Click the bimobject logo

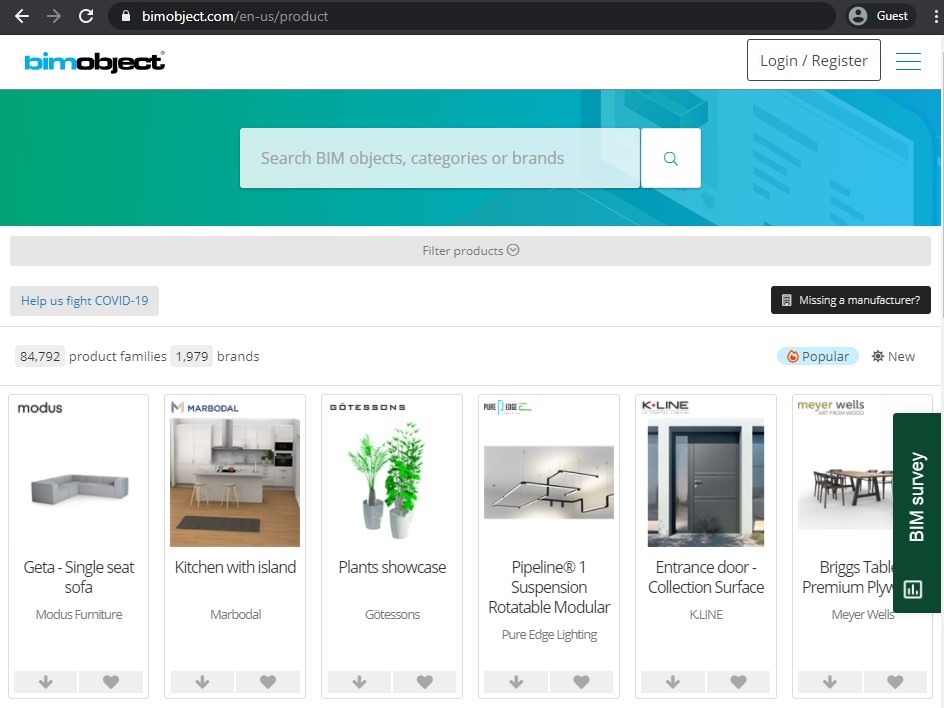(94, 60)
